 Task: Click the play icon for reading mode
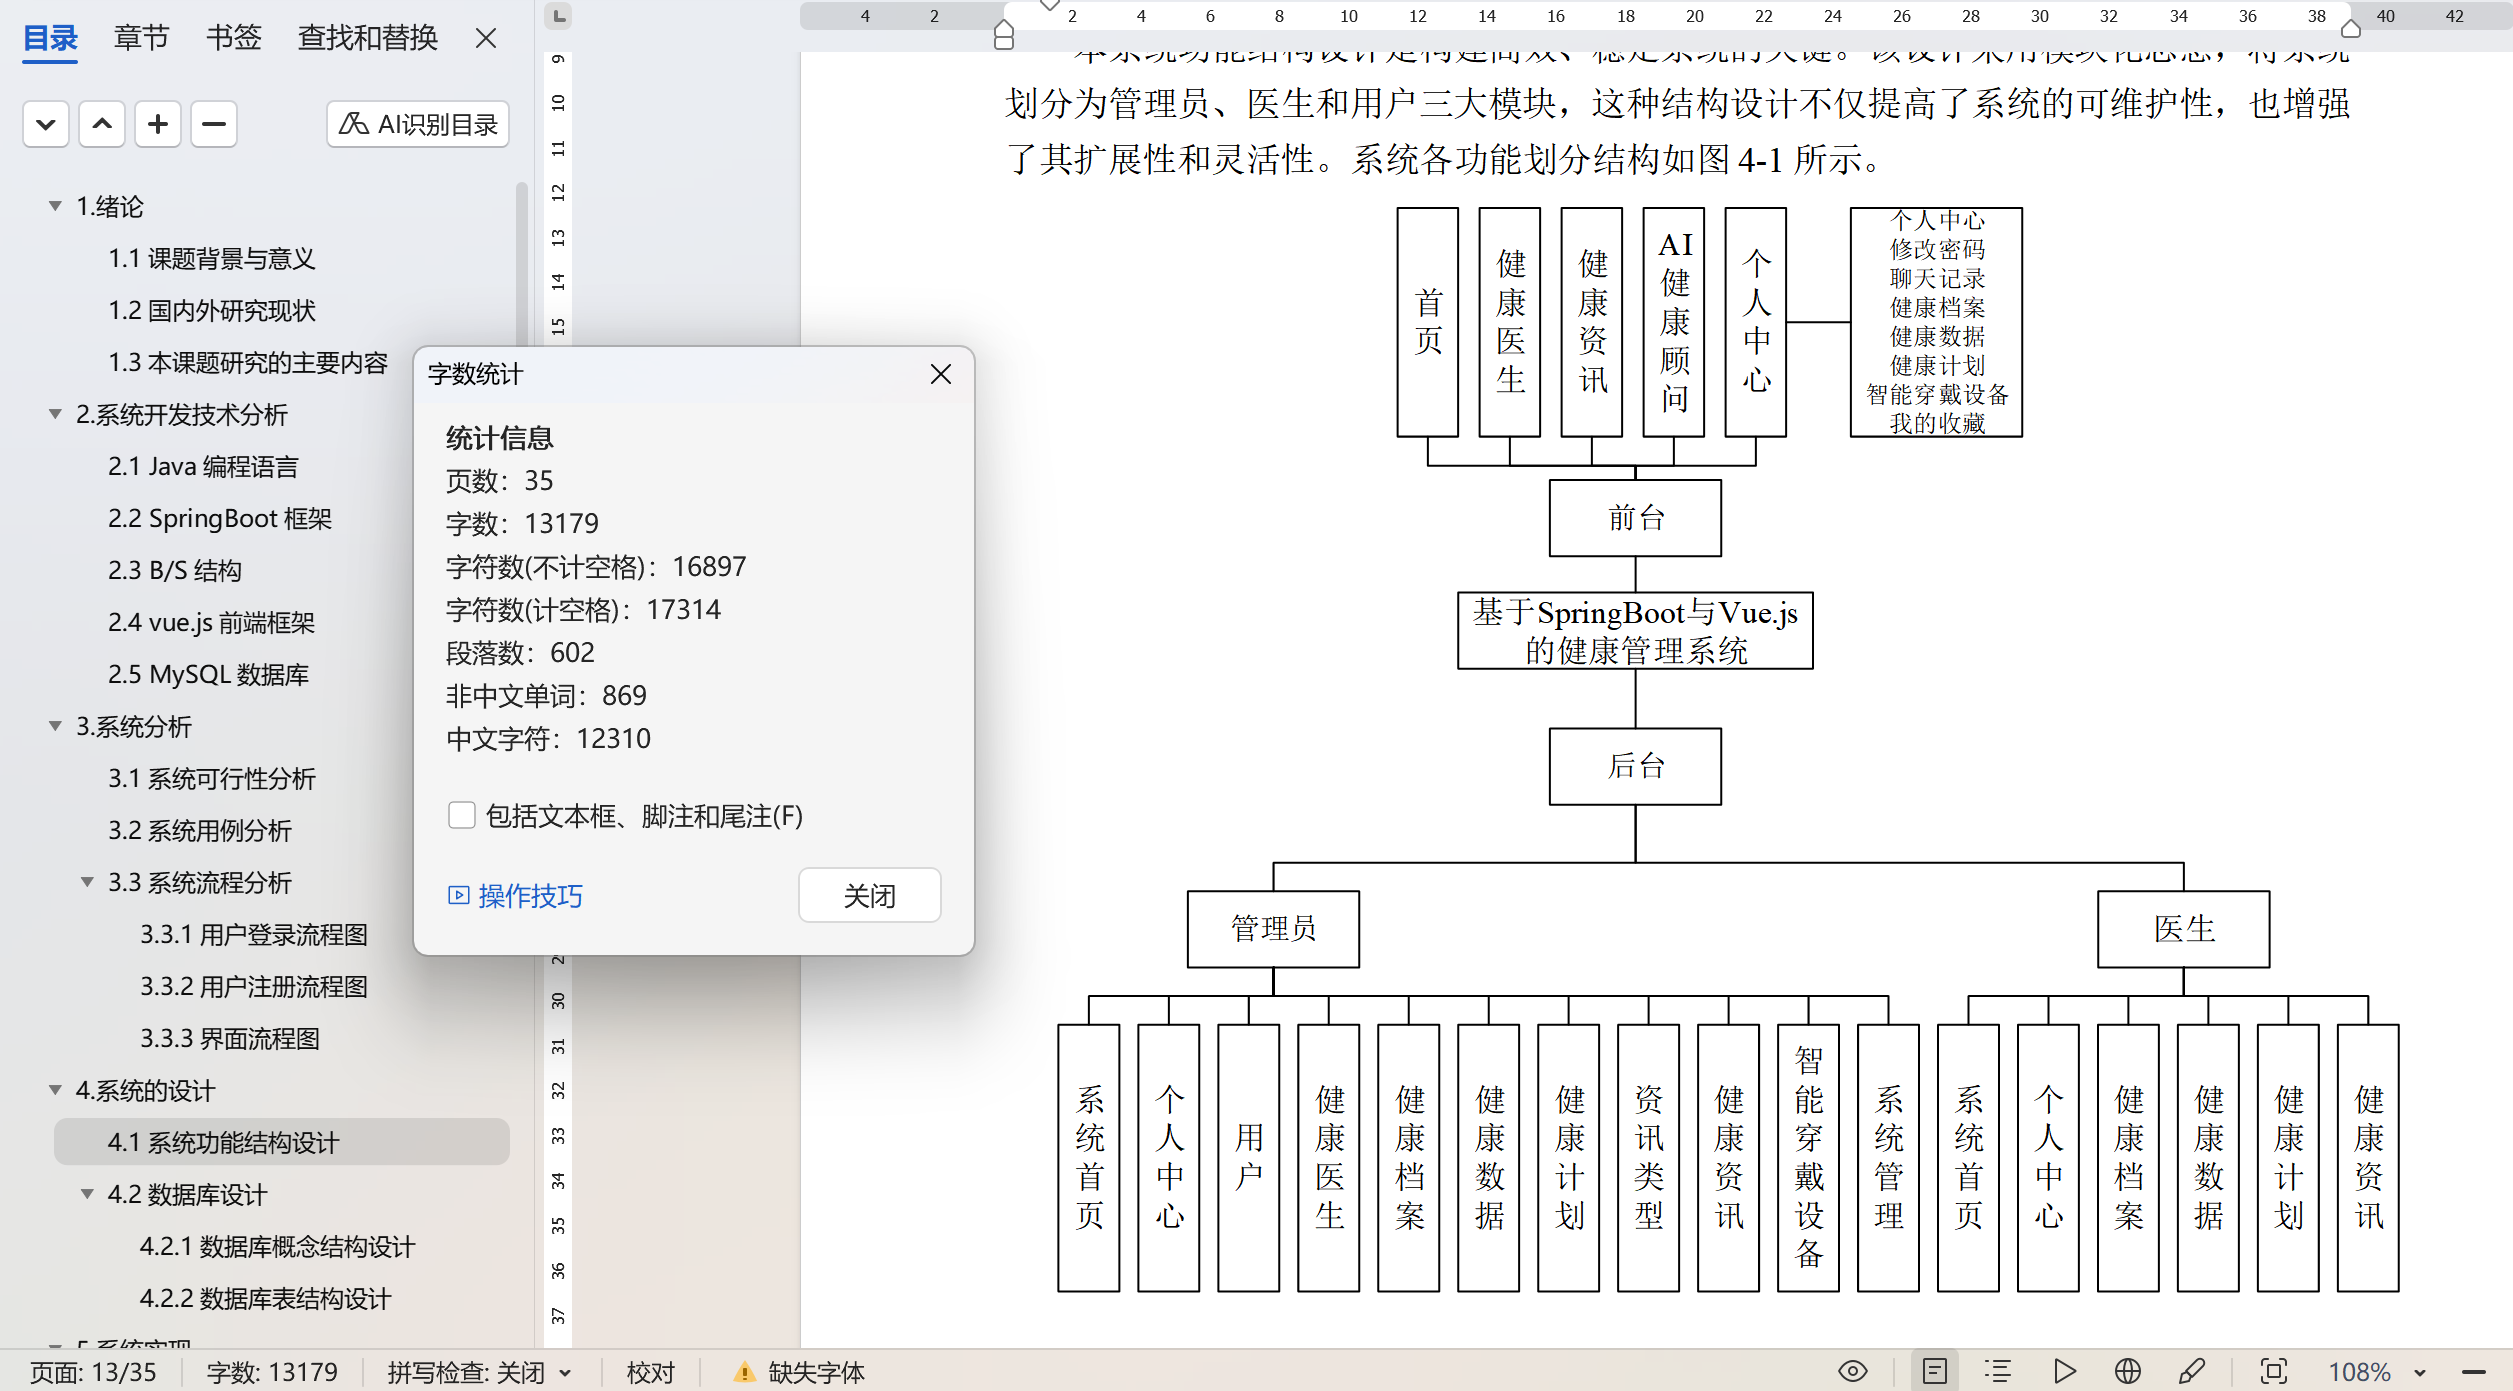click(2064, 1371)
